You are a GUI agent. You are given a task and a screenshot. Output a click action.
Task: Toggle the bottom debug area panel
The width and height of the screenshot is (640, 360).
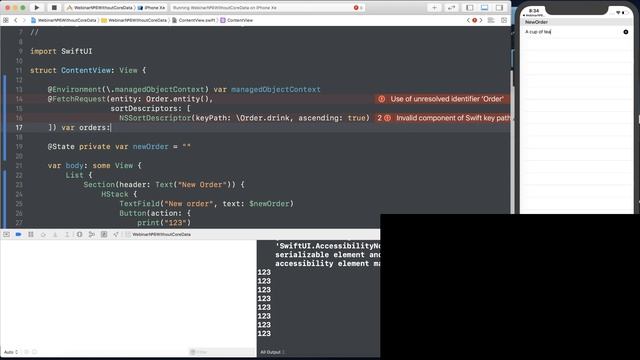tap(484, 8)
